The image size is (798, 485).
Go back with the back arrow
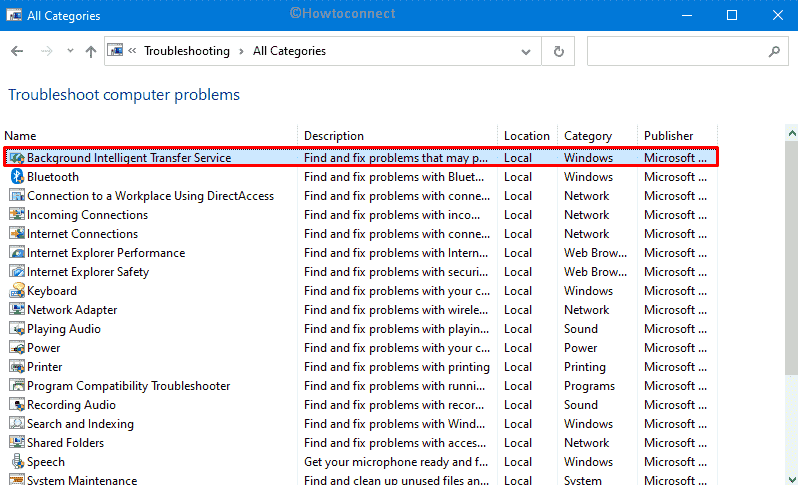(x=17, y=51)
